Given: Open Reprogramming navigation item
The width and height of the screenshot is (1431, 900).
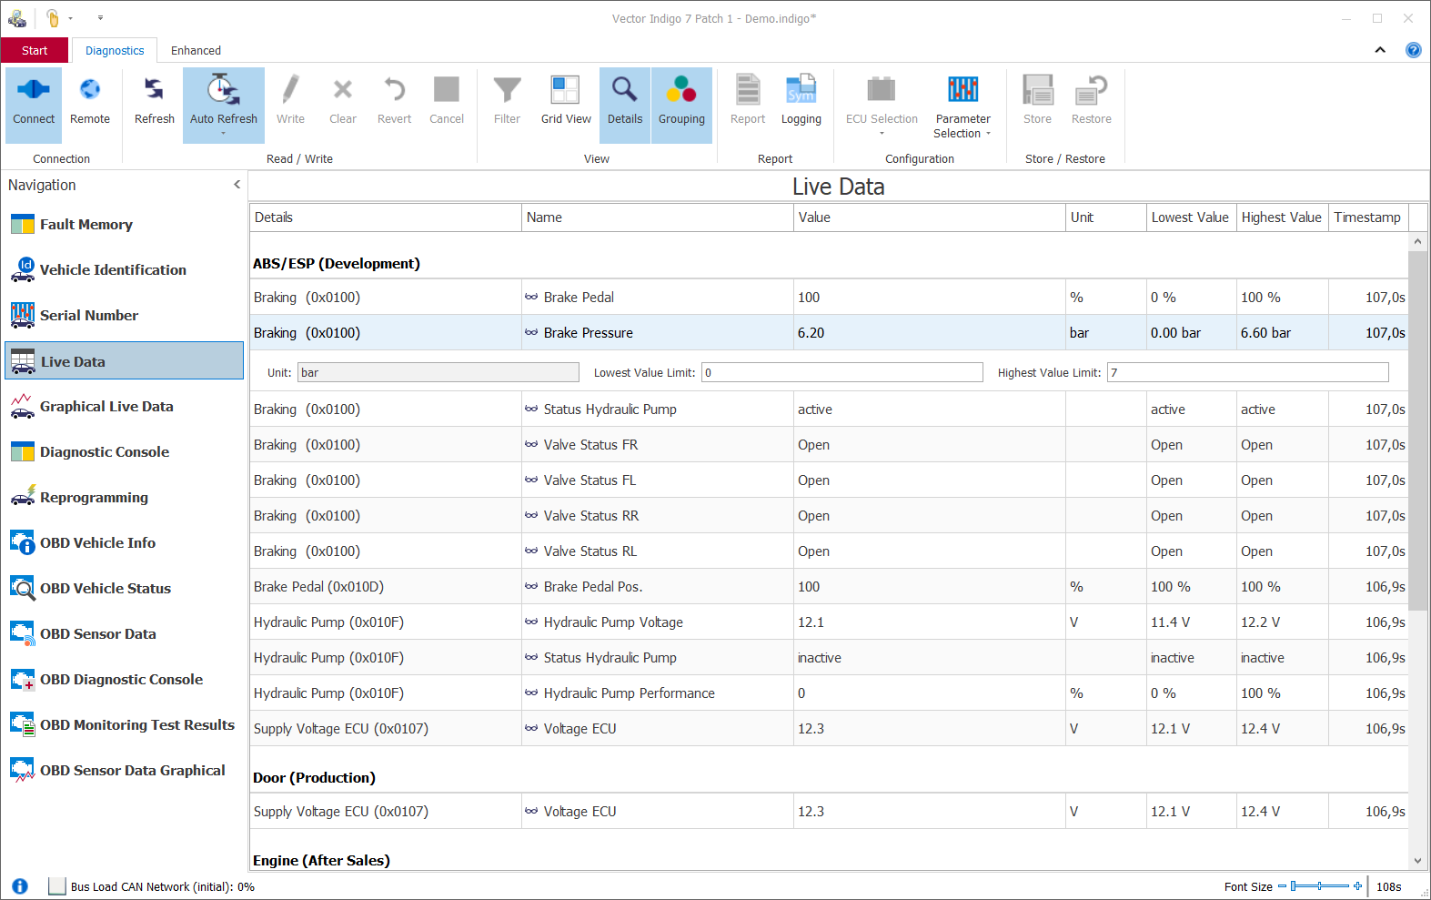Looking at the screenshot, I should pos(124,497).
